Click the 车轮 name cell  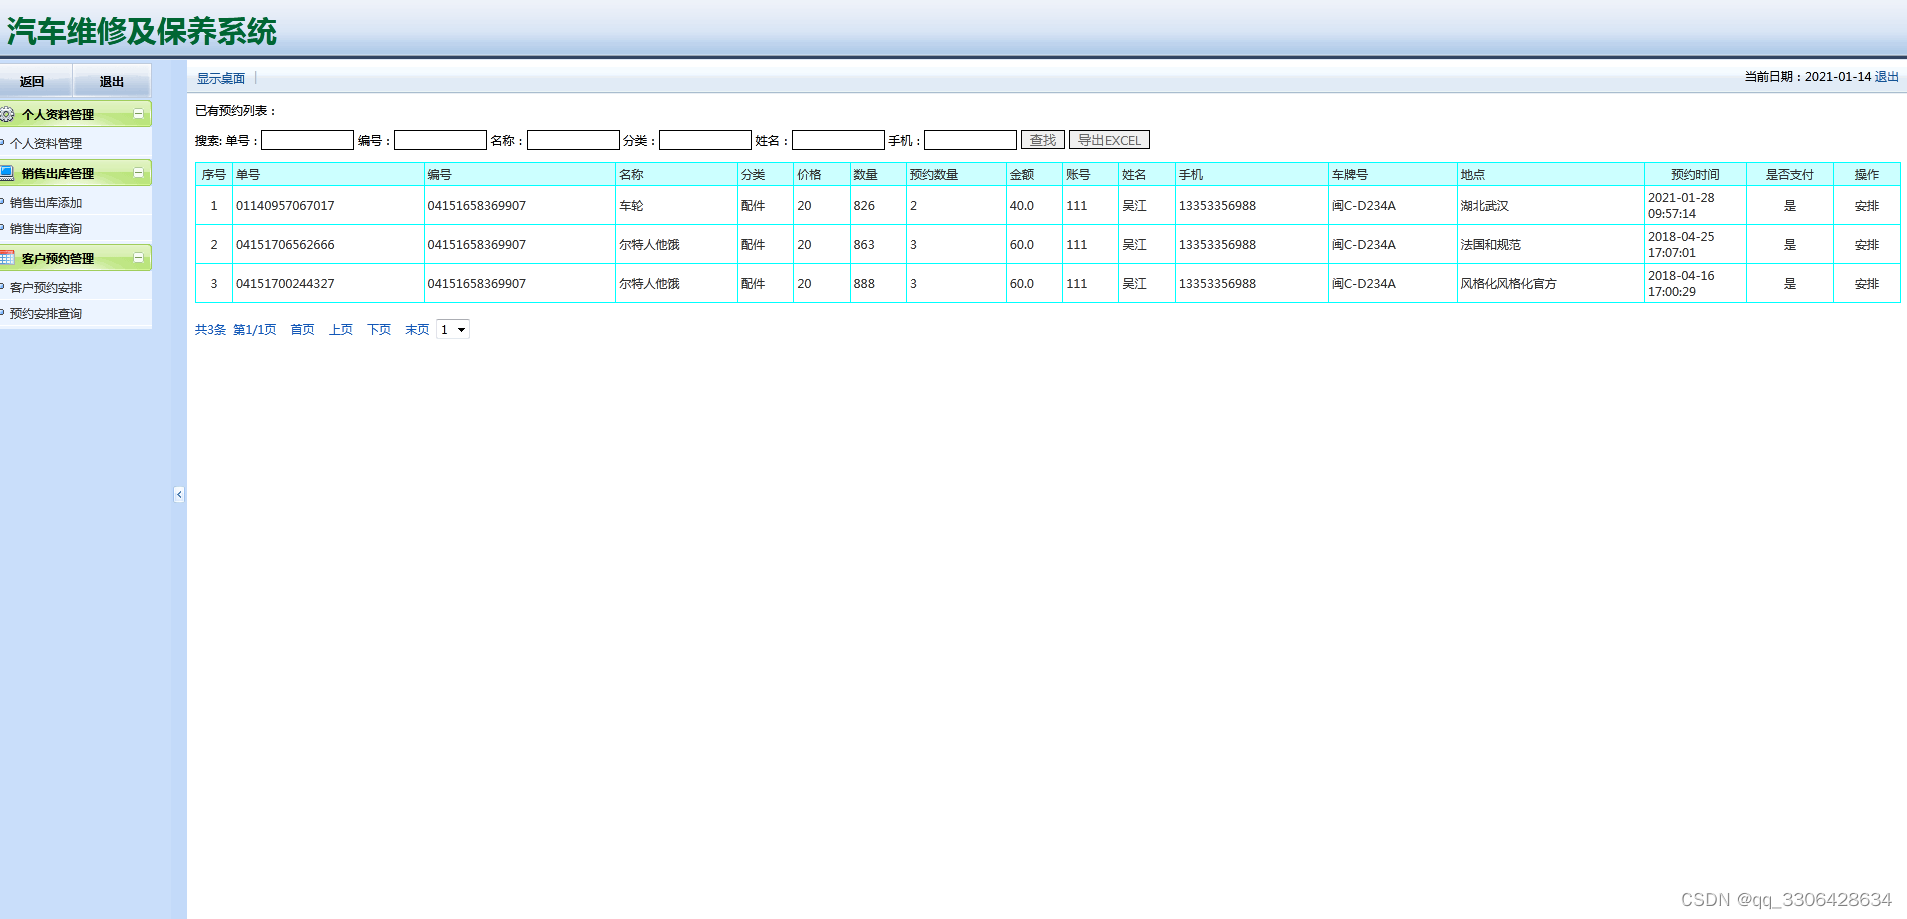tap(676, 205)
